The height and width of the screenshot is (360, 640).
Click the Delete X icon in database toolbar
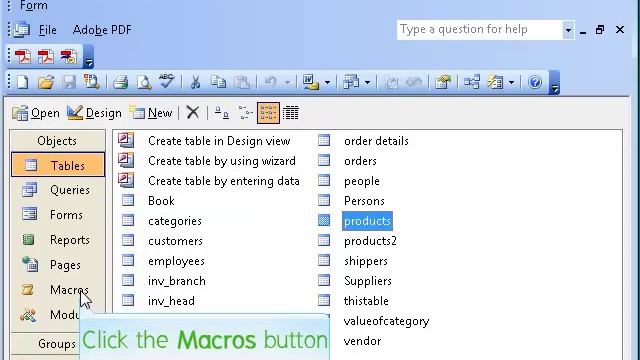pyautogui.click(x=193, y=112)
